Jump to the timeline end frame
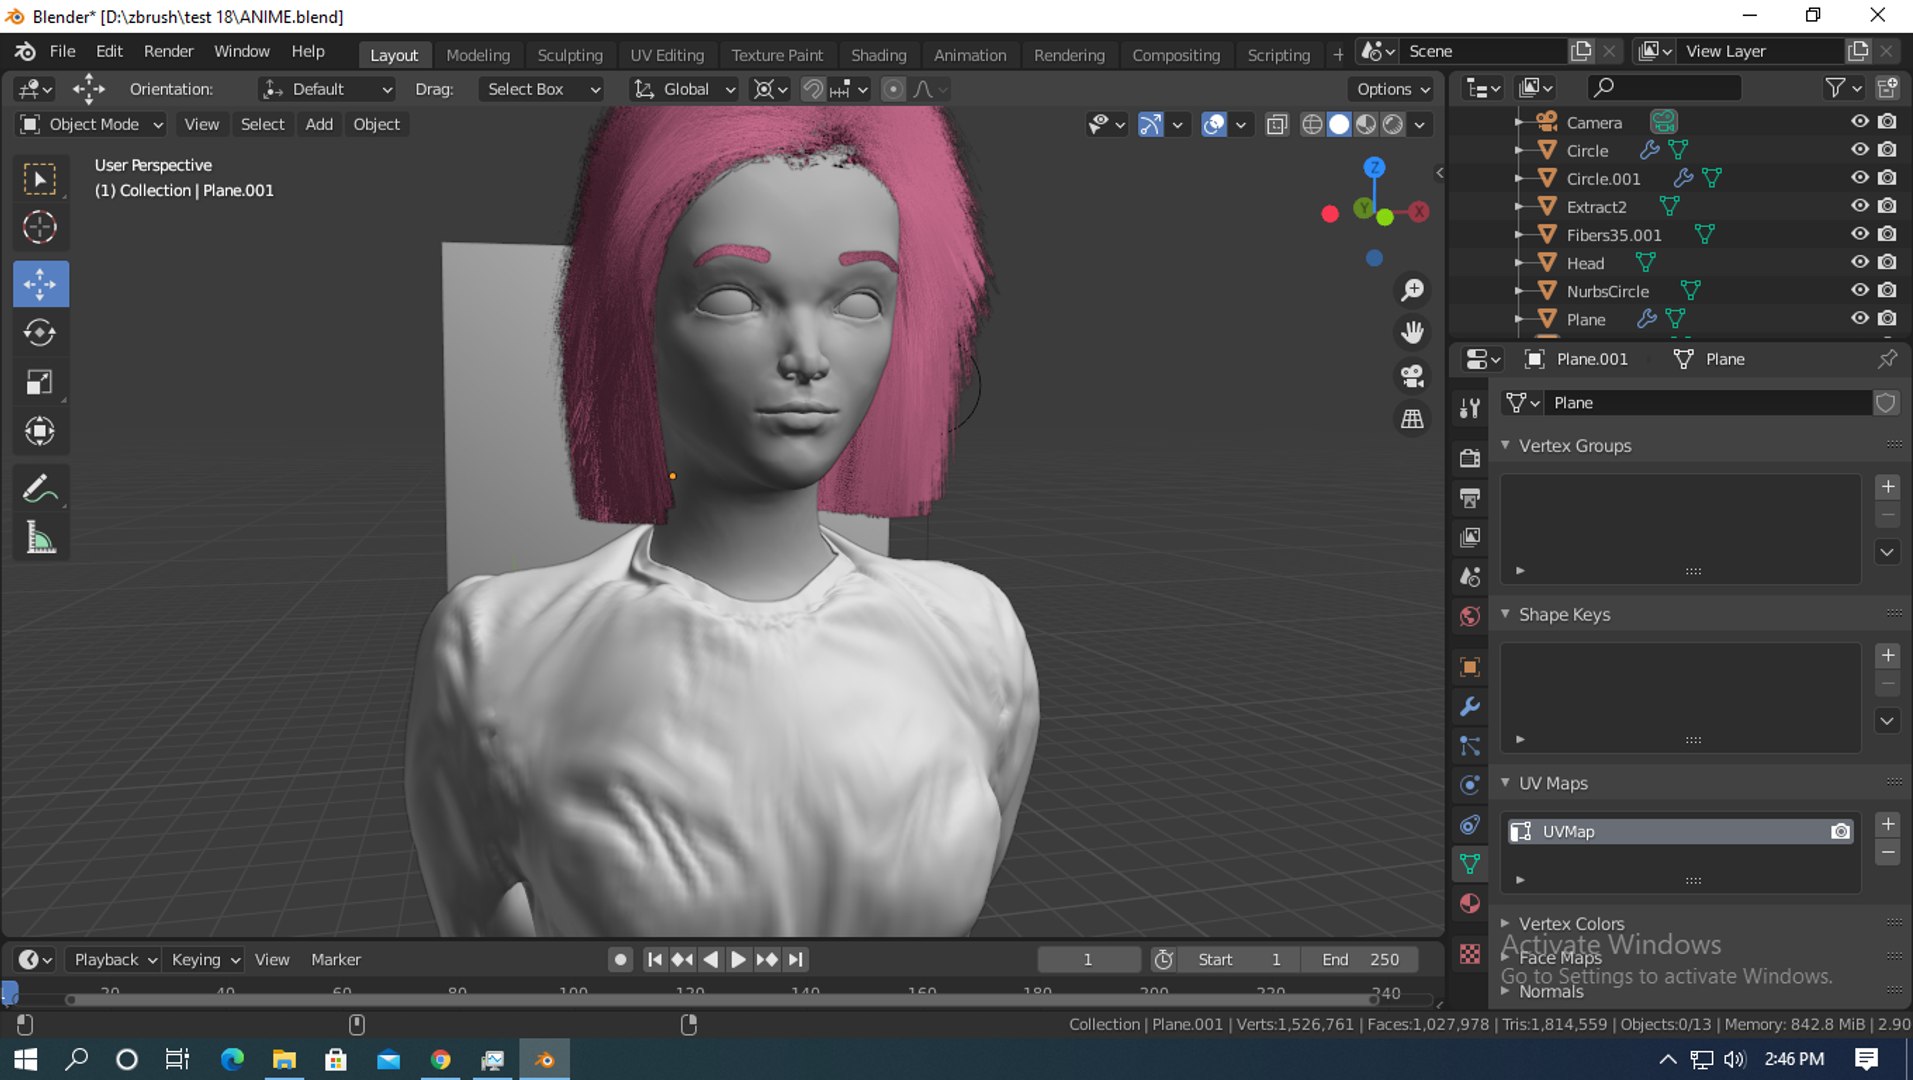This screenshot has width=1913, height=1080. click(x=795, y=960)
